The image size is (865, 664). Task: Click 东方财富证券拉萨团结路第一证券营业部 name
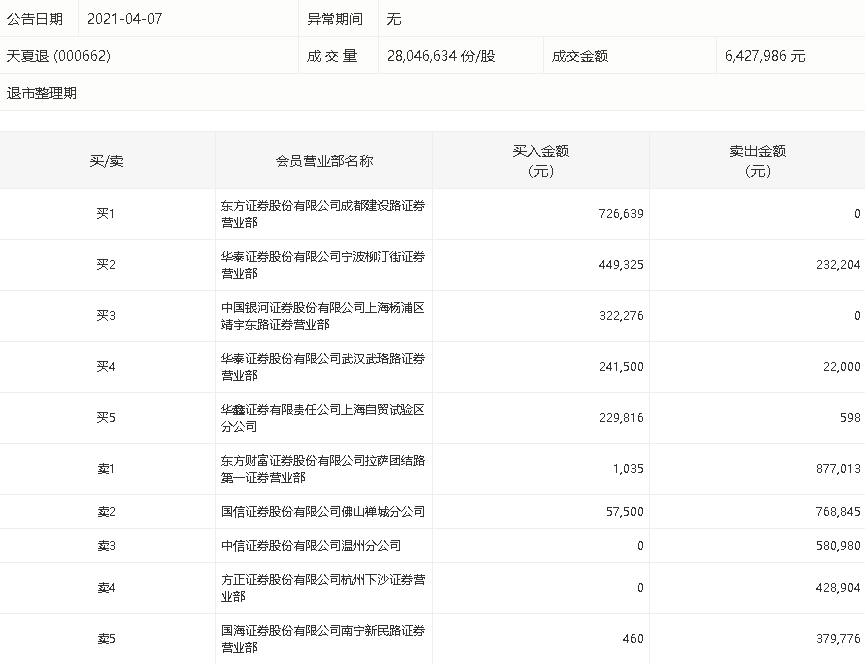pyautogui.click(x=323, y=469)
